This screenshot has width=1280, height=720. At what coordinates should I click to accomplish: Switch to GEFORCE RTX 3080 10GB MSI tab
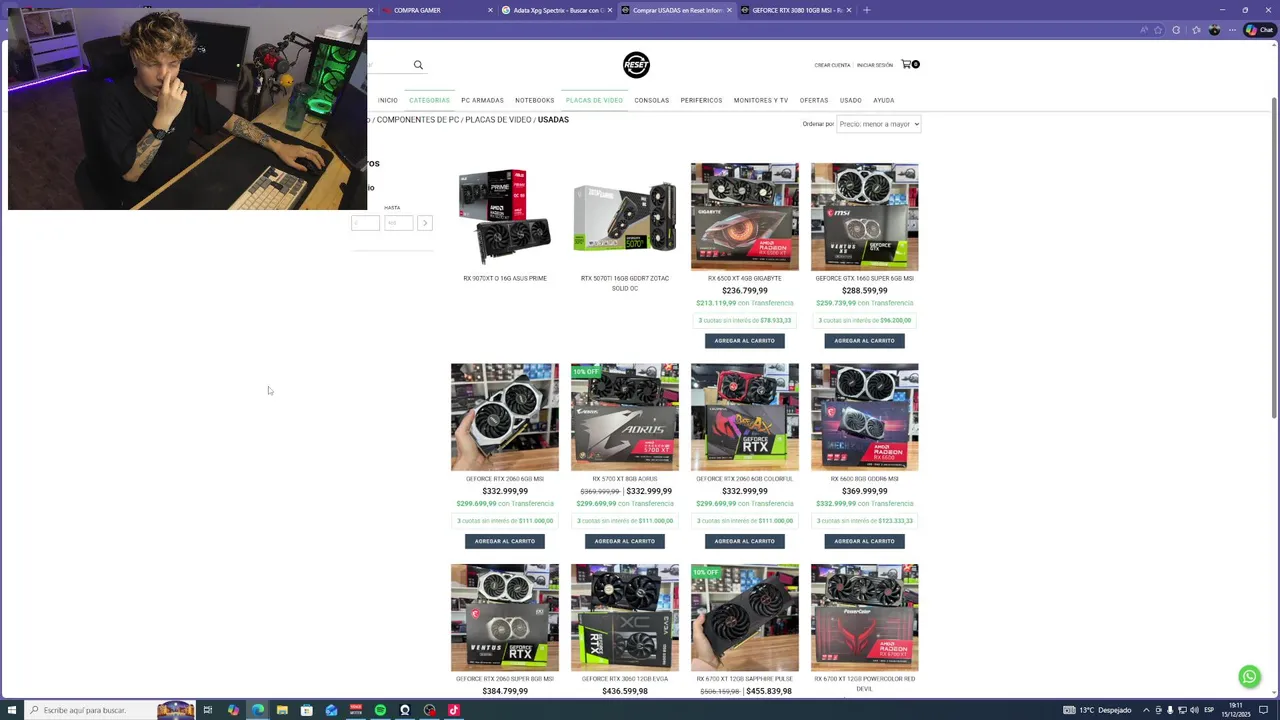tap(796, 10)
